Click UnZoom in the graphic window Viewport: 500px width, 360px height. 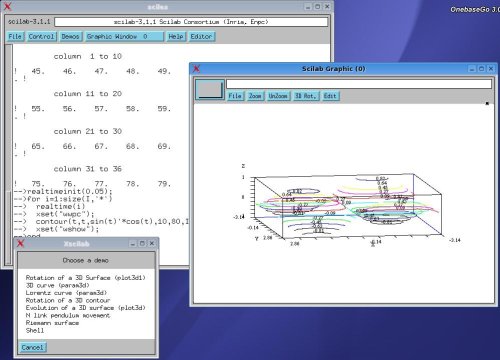tap(278, 96)
